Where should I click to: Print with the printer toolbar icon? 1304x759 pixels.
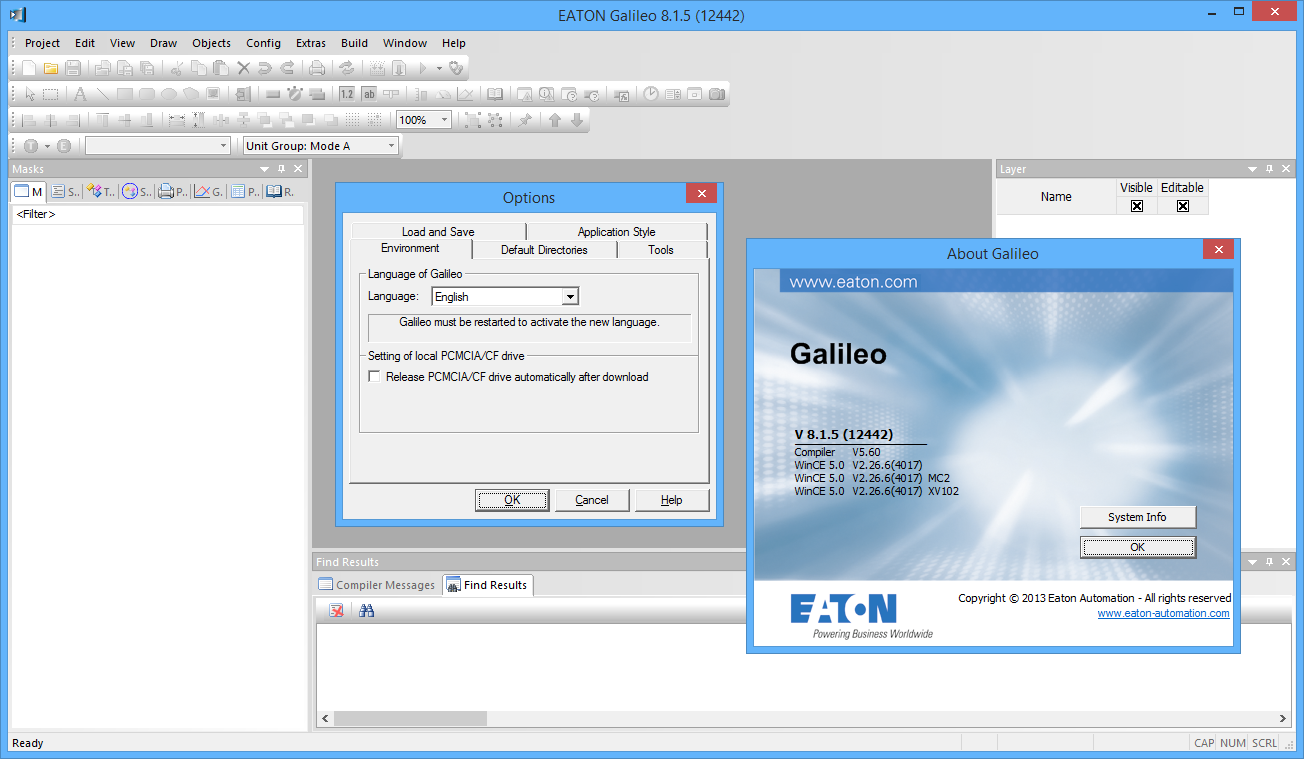click(x=317, y=69)
